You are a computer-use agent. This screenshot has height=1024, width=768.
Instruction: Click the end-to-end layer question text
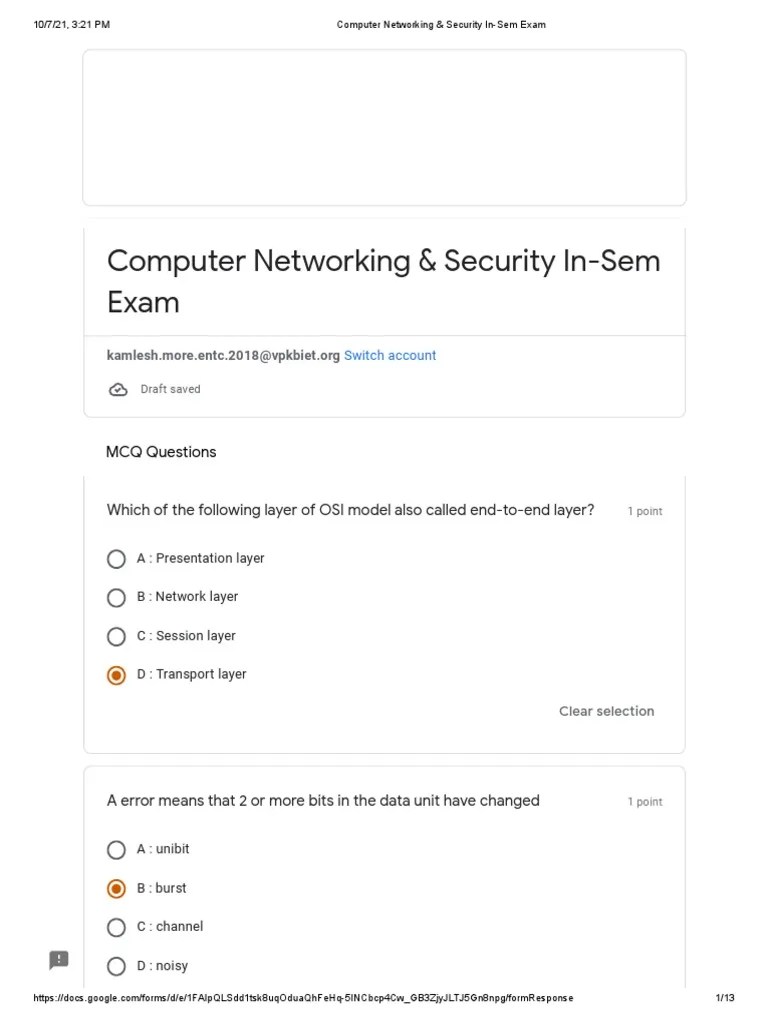(x=351, y=510)
